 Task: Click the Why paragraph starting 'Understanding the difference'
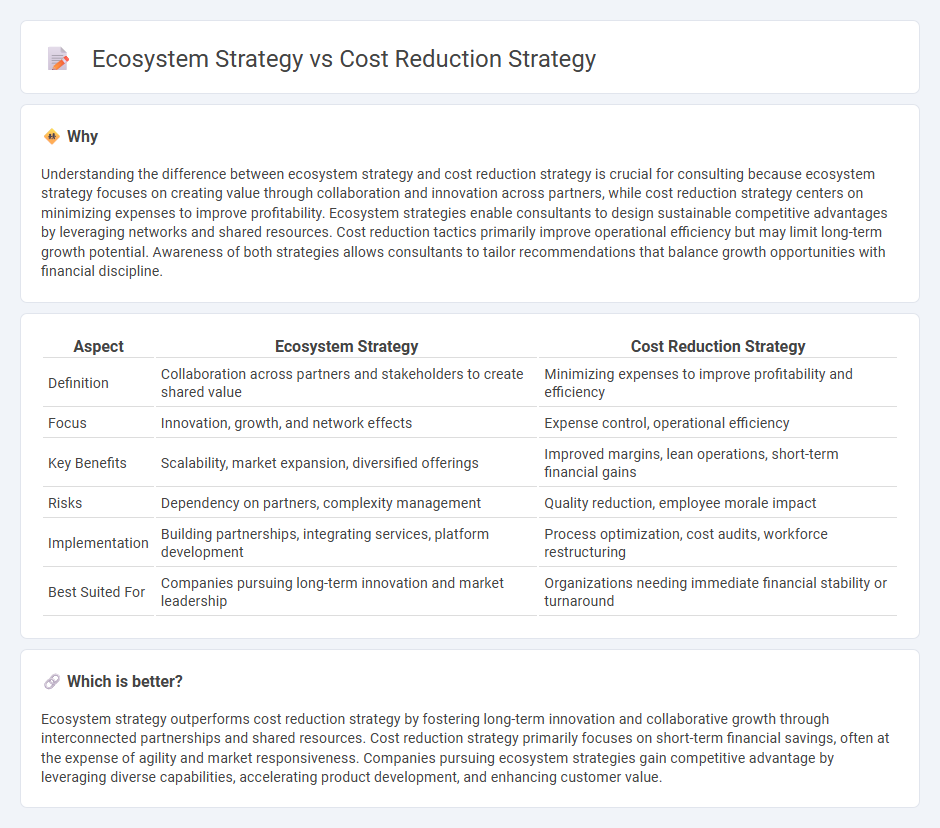465,222
